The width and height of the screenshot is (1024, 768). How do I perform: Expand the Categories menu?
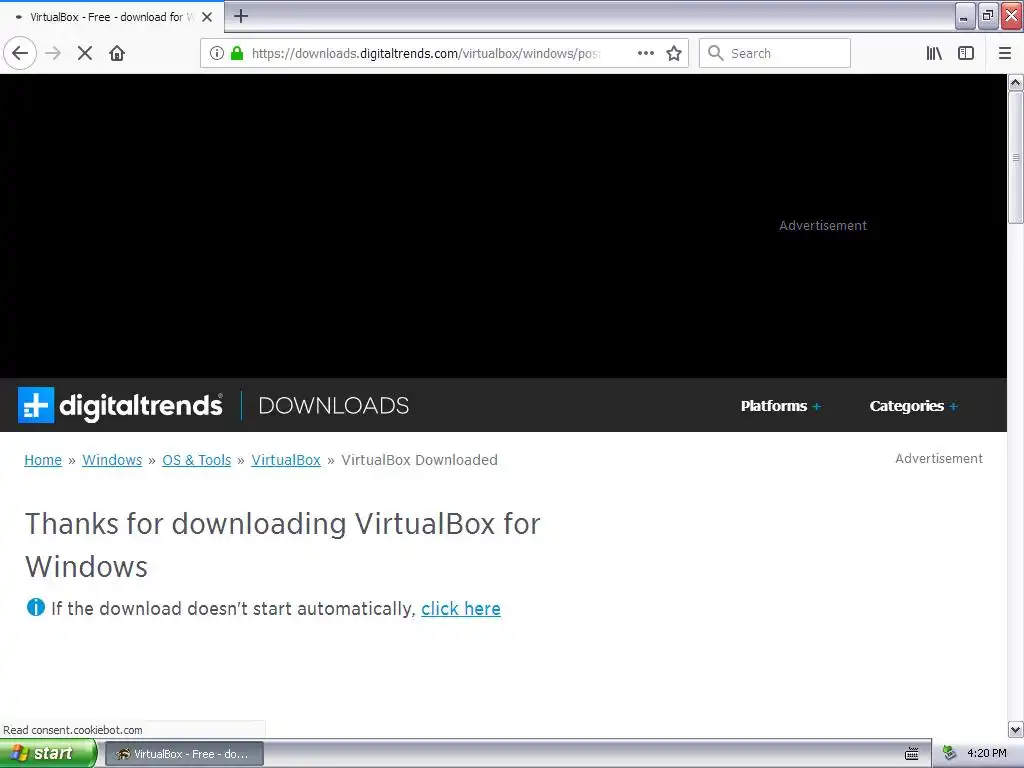click(x=914, y=406)
